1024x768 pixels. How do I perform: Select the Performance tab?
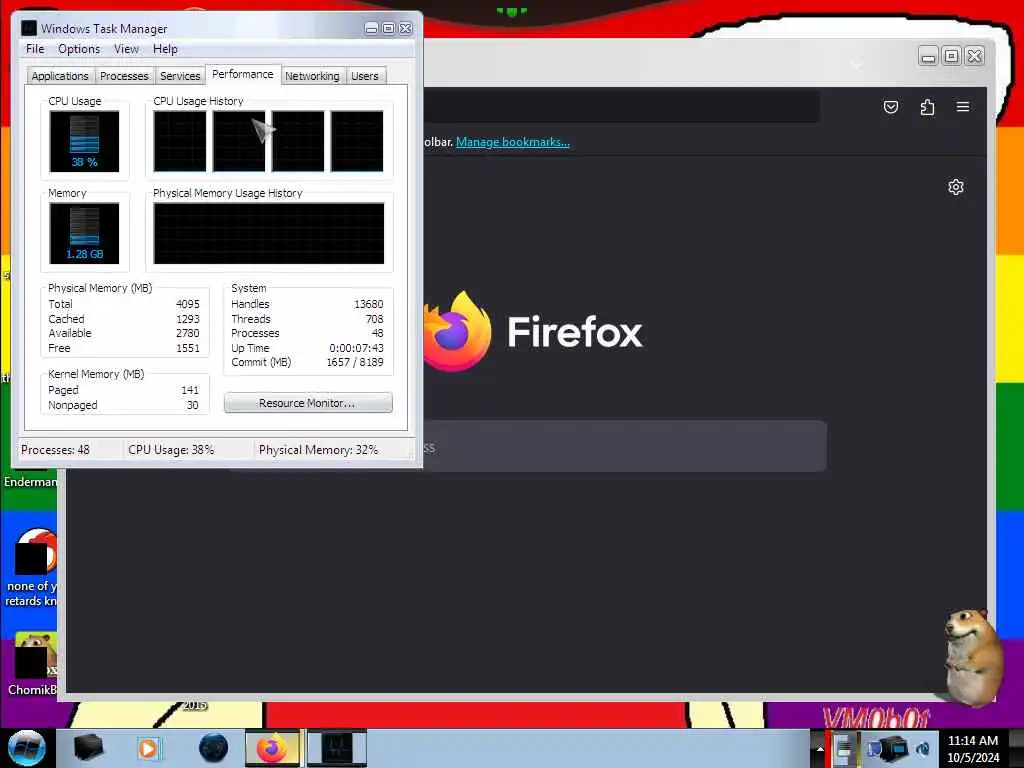pyautogui.click(x=243, y=74)
